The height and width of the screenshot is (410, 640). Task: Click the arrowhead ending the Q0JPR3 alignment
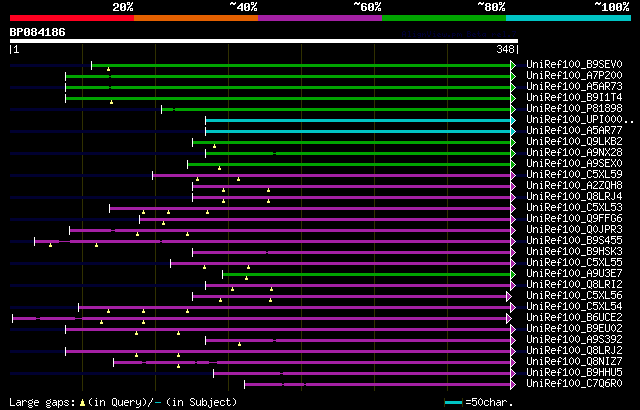coord(513,230)
